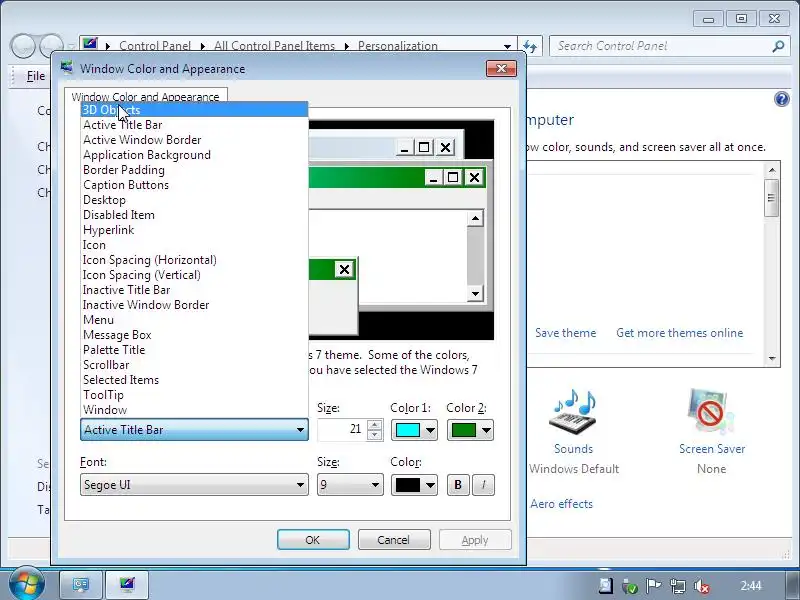Screen dimensions: 800x600
Task: Choose Hyperlink from the list
Action: coord(194,230)
